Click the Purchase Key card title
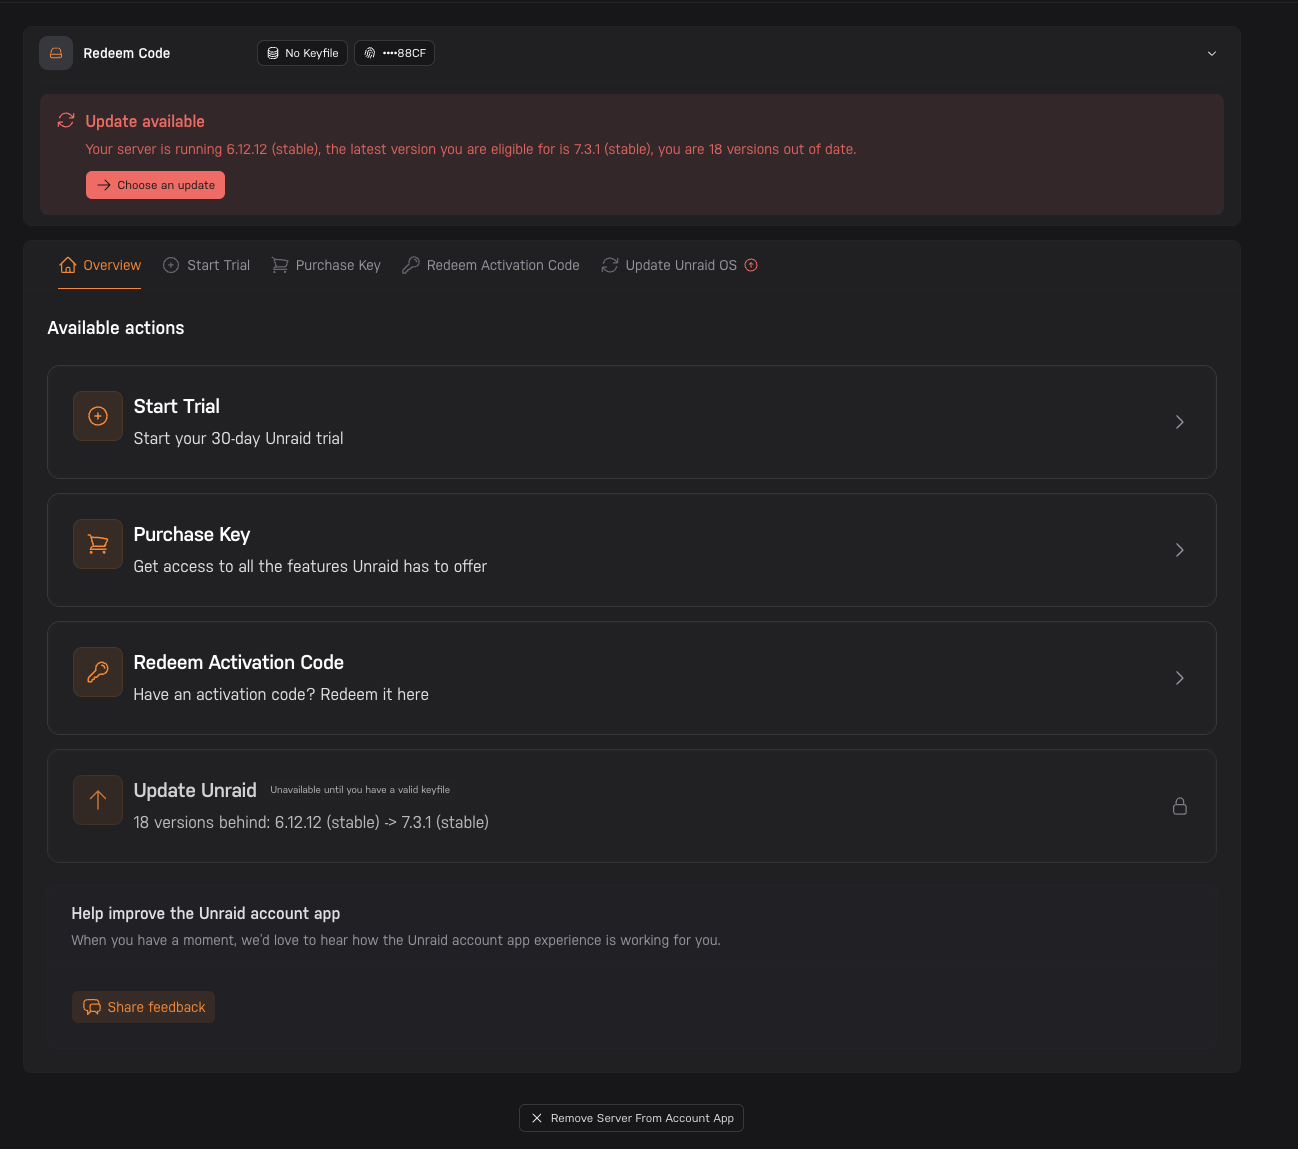 192,534
